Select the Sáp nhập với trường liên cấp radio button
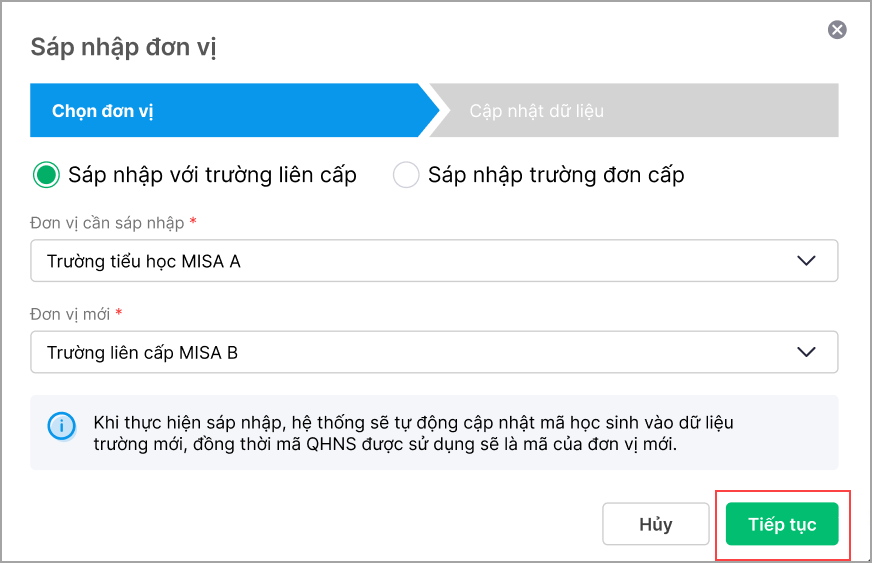 pos(46,175)
